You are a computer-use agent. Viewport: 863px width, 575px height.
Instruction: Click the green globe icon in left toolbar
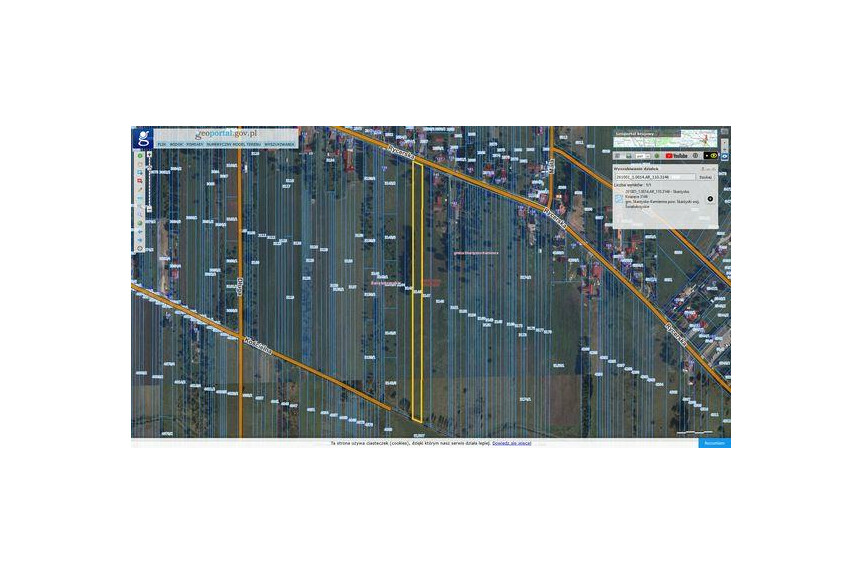[x=140, y=156]
